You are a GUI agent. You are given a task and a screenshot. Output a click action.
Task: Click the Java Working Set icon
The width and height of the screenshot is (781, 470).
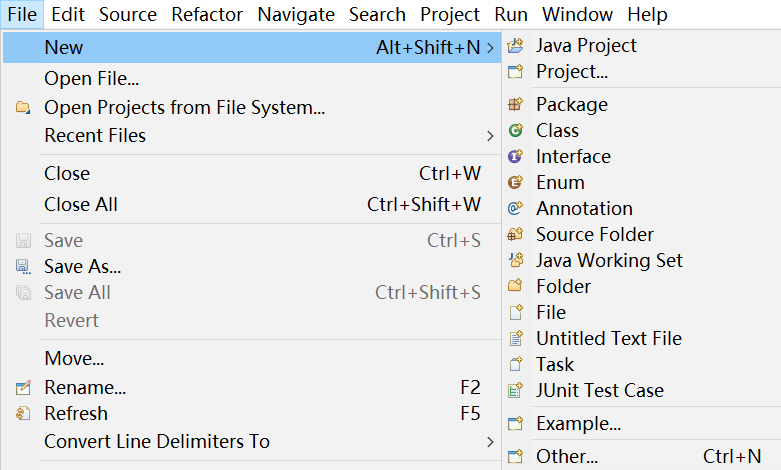tap(516, 260)
